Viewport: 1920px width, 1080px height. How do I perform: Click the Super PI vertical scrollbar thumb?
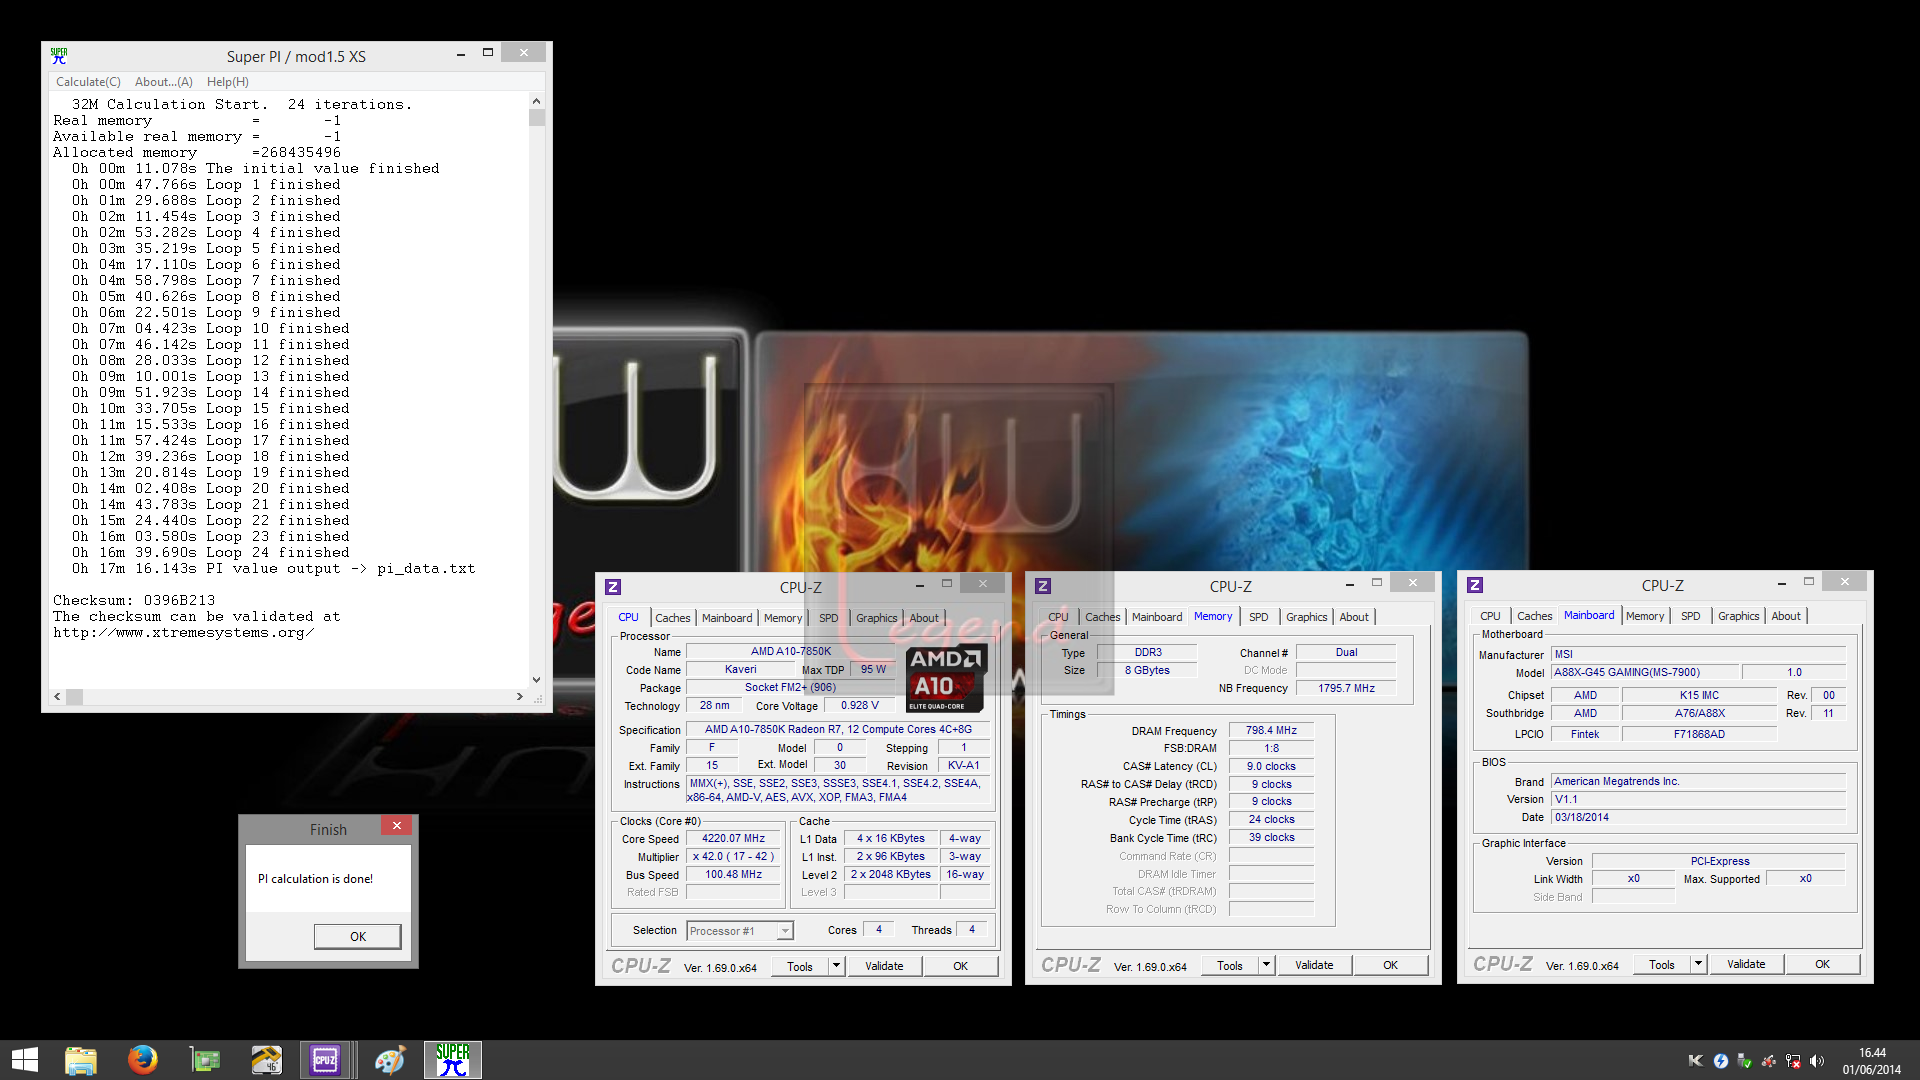click(x=536, y=117)
